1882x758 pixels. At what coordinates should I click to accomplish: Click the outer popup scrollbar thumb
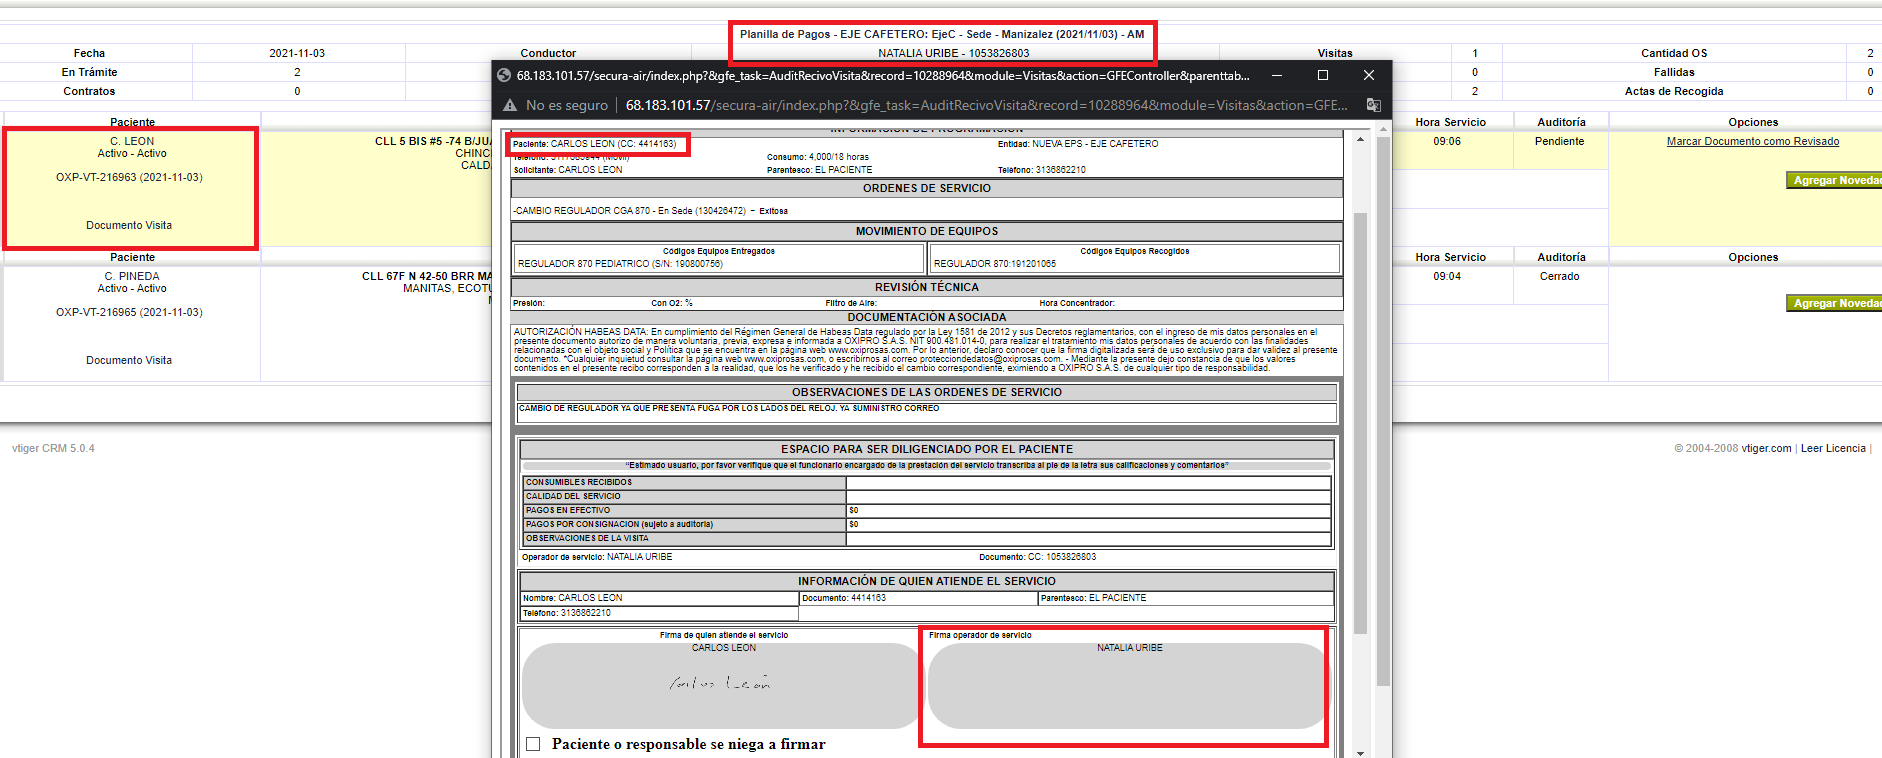tap(1384, 410)
